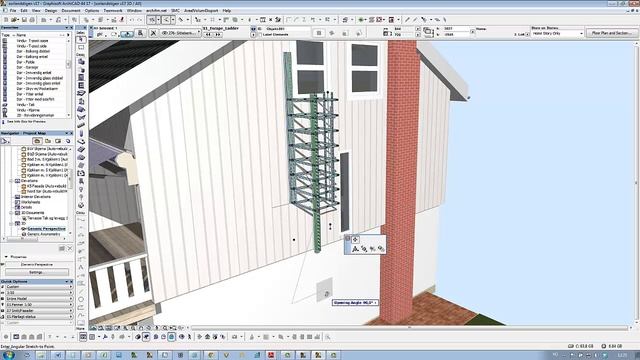Click the Project Map icon in Navigator
The width and height of the screenshot is (640, 360).
pos(37,141)
